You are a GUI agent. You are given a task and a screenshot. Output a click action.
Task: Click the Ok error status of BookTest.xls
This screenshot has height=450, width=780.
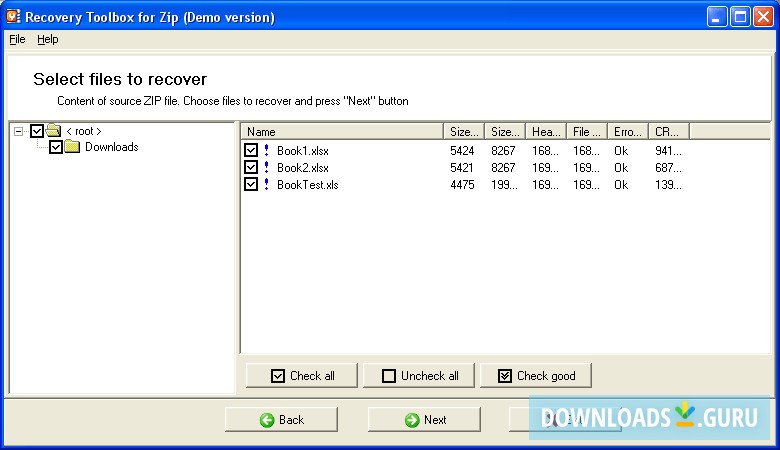click(x=621, y=184)
